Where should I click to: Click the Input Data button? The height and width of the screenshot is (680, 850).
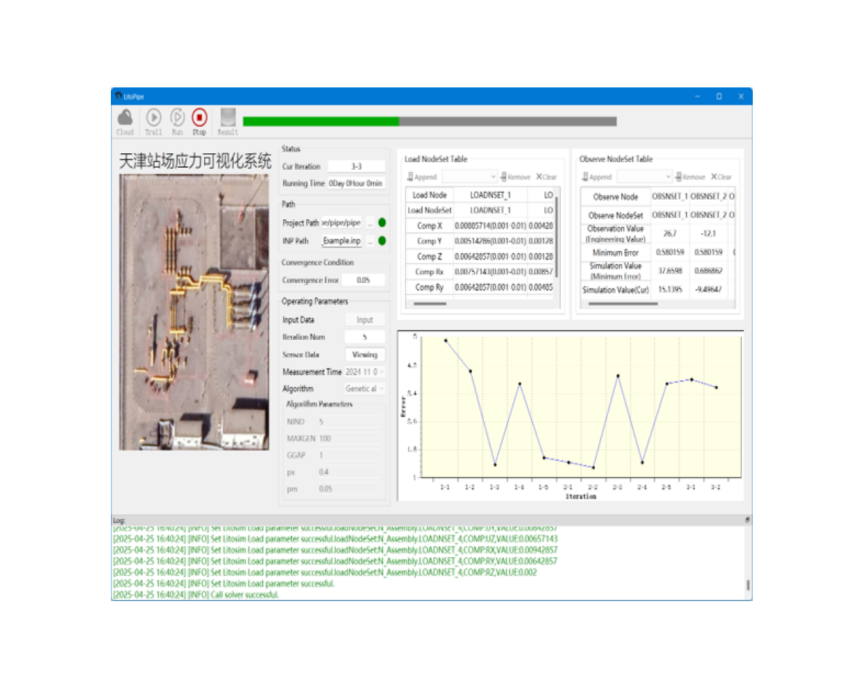pos(365,320)
